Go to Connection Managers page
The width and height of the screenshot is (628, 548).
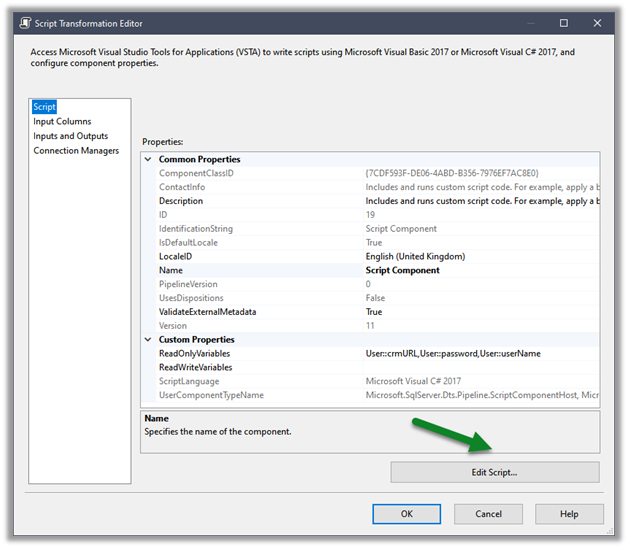point(76,151)
